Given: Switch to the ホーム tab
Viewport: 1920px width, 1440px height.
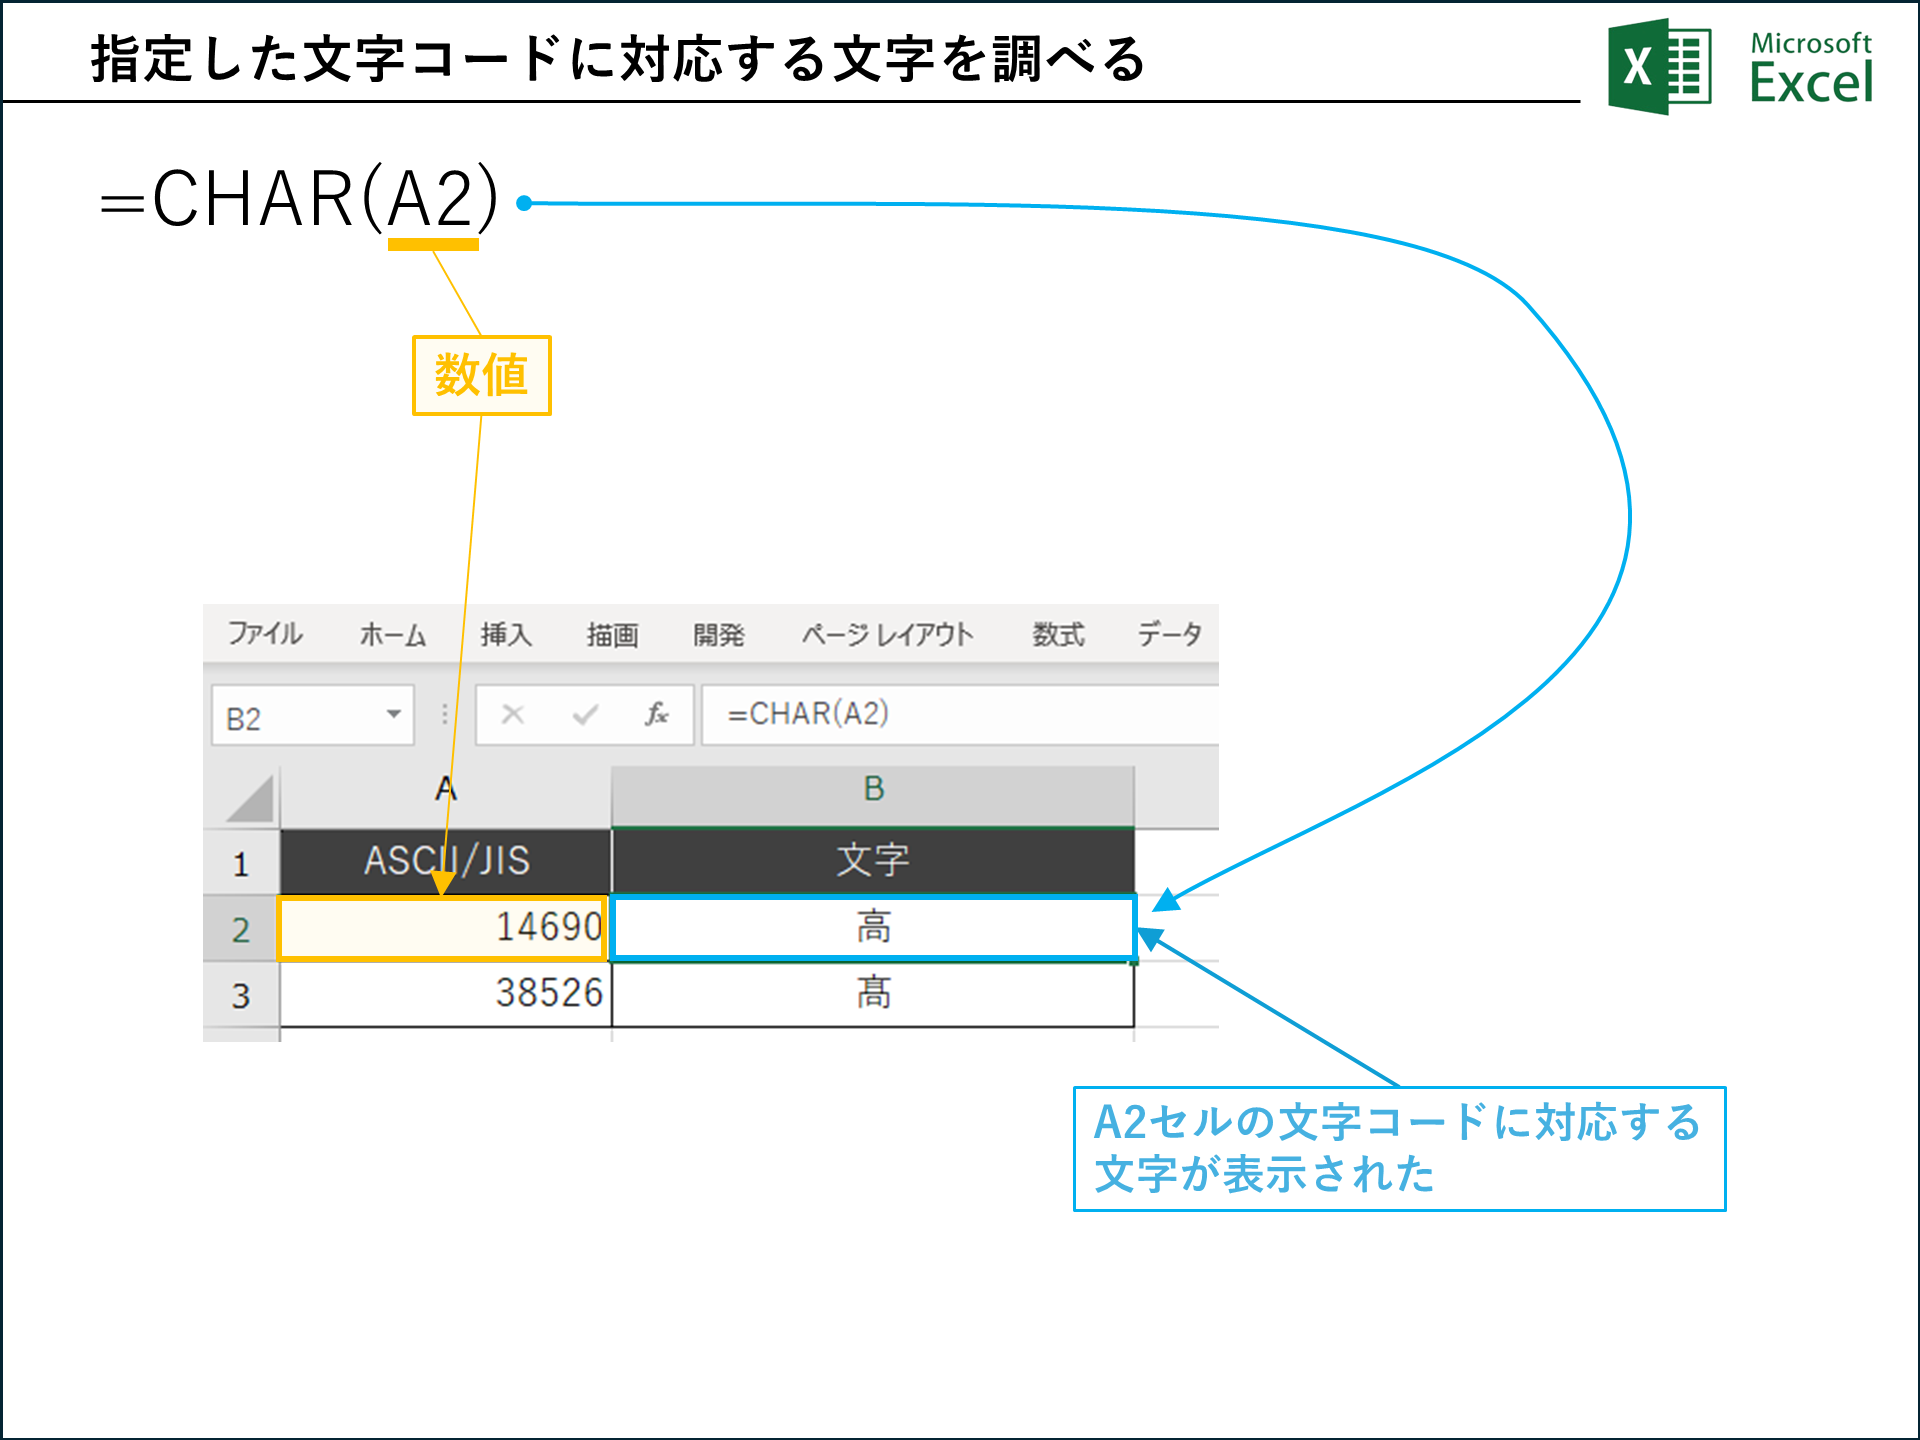Looking at the screenshot, I should [x=392, y=633].
